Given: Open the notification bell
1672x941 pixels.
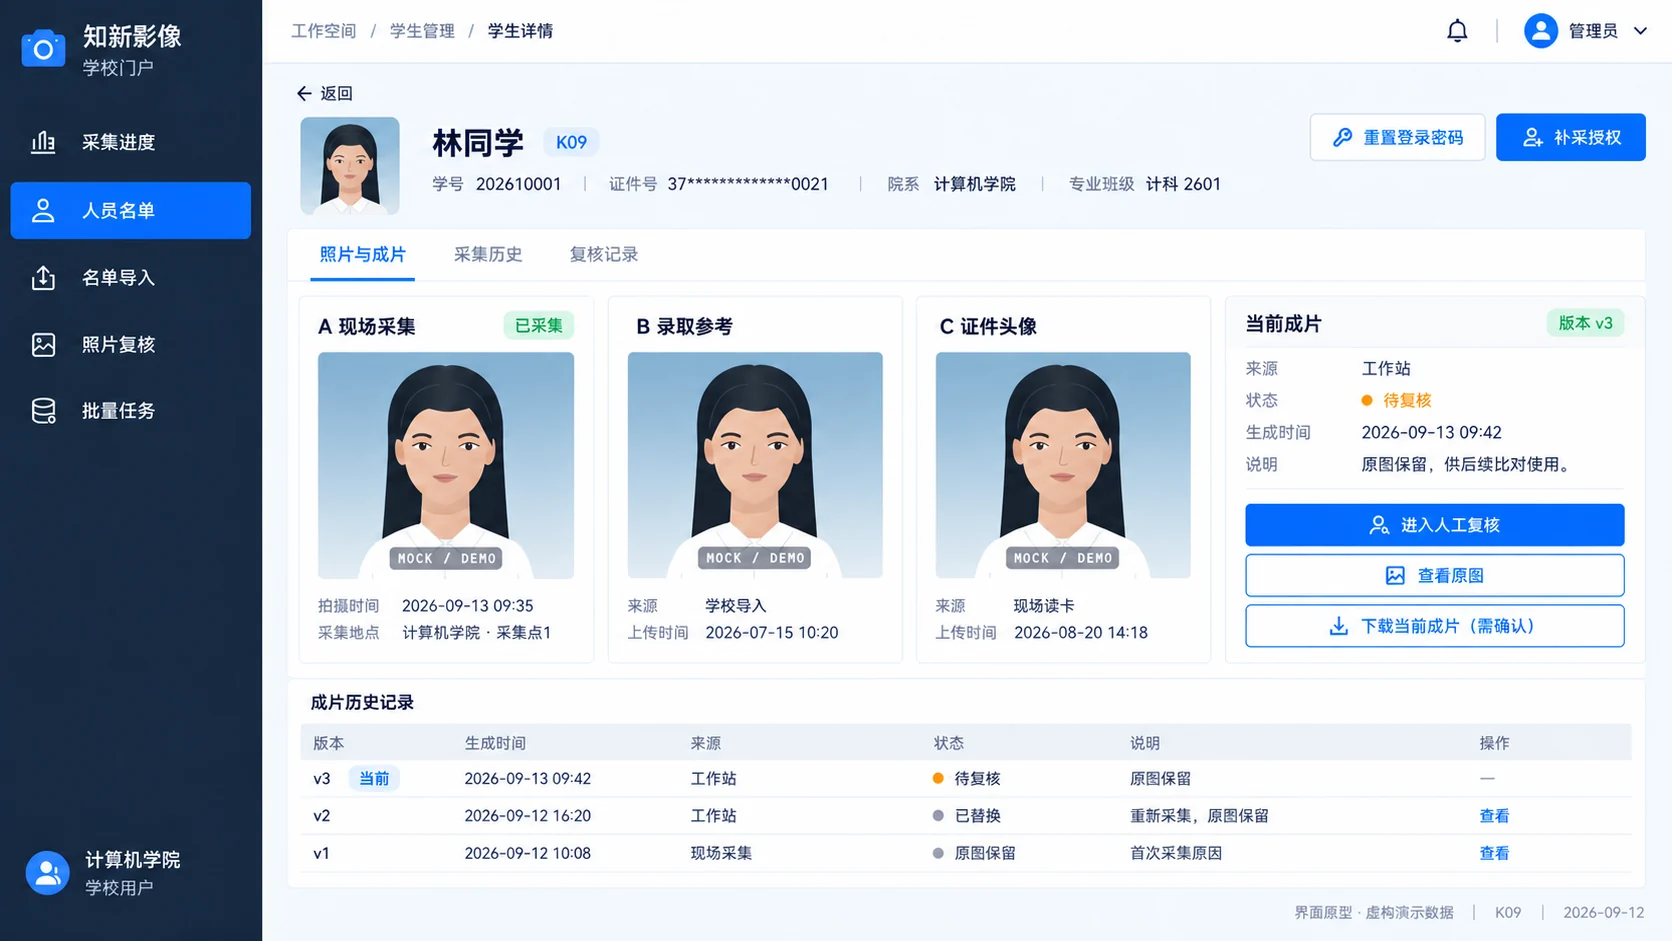Looking at the screenshot, I should pos(1457,31).
